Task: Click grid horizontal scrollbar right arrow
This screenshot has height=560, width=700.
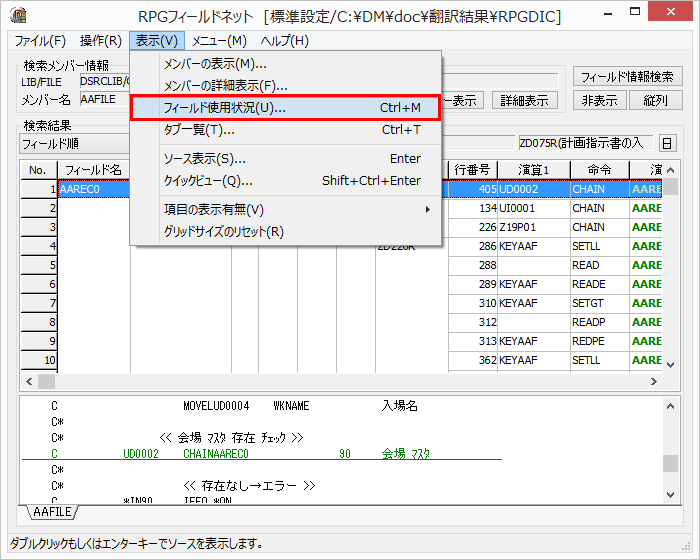Action: point(654,381)
